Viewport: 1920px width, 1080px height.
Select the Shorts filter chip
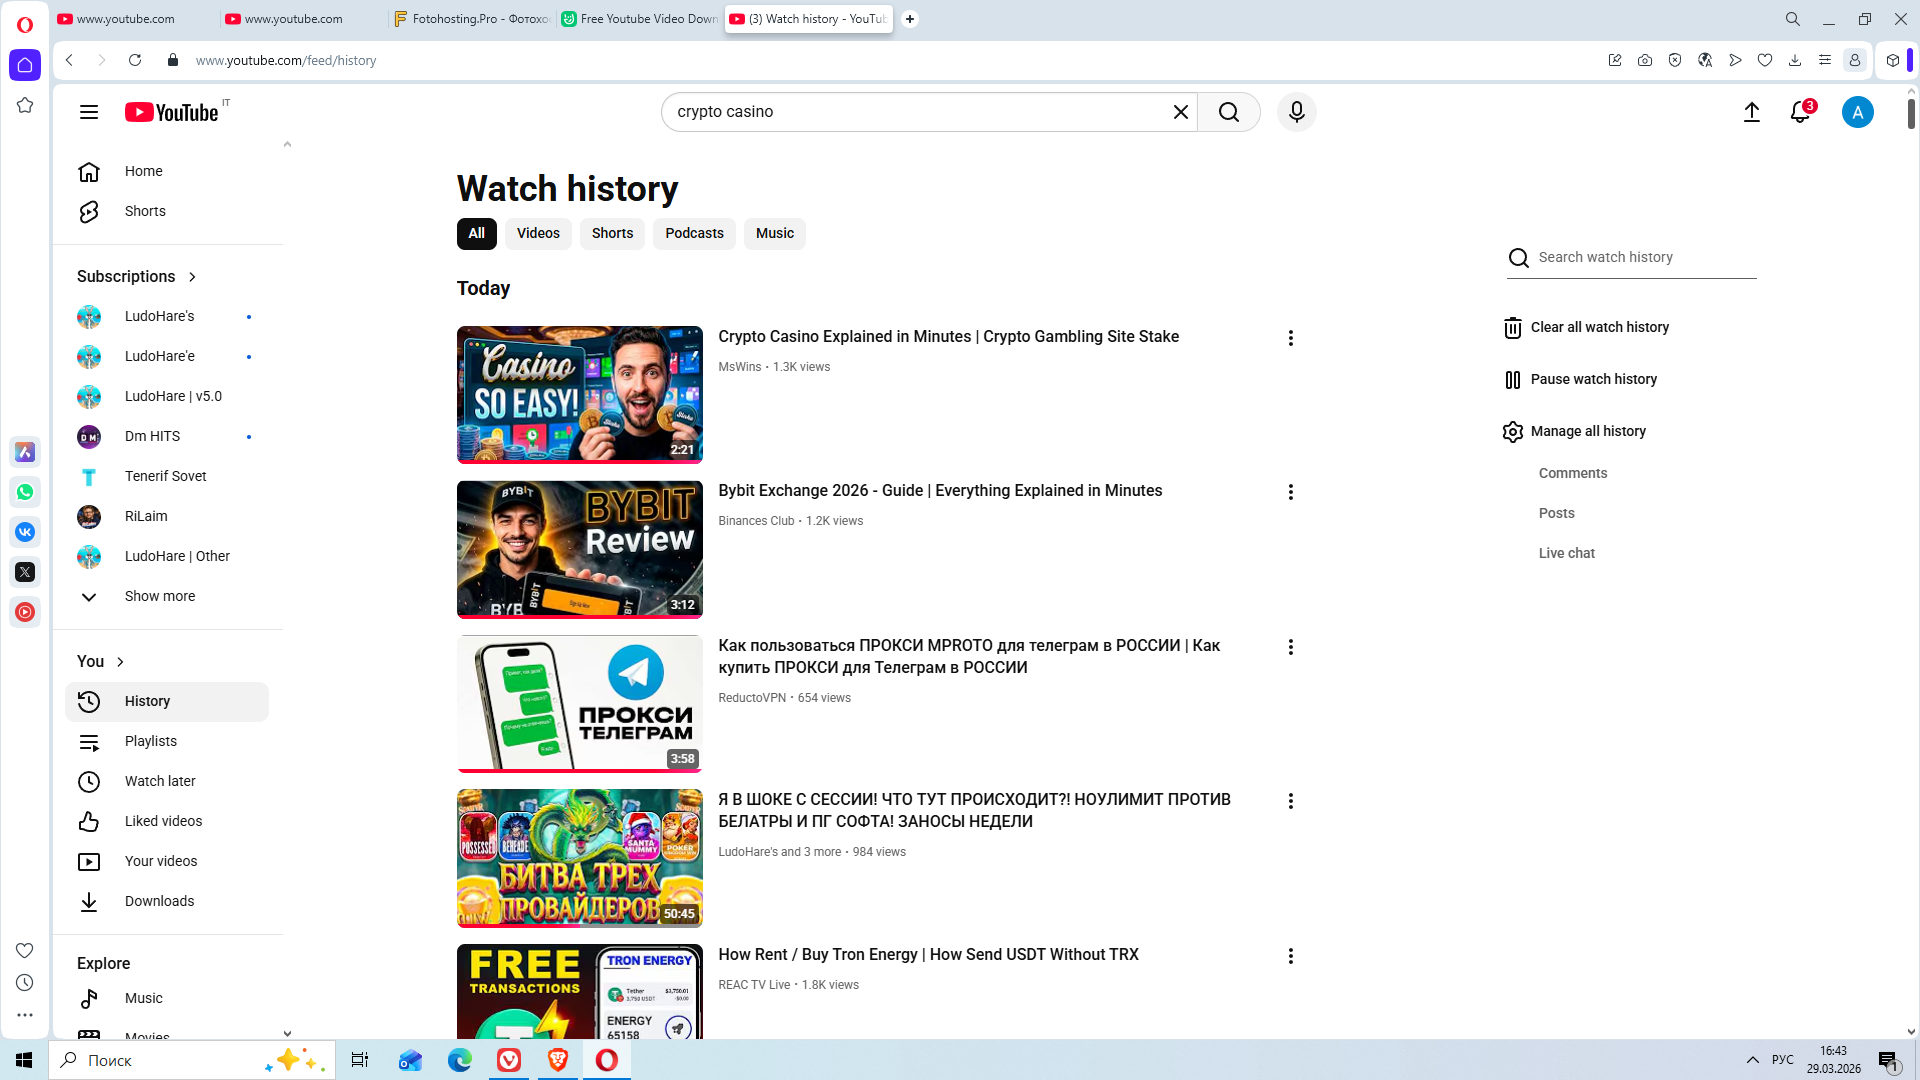(x=612, y=233)
